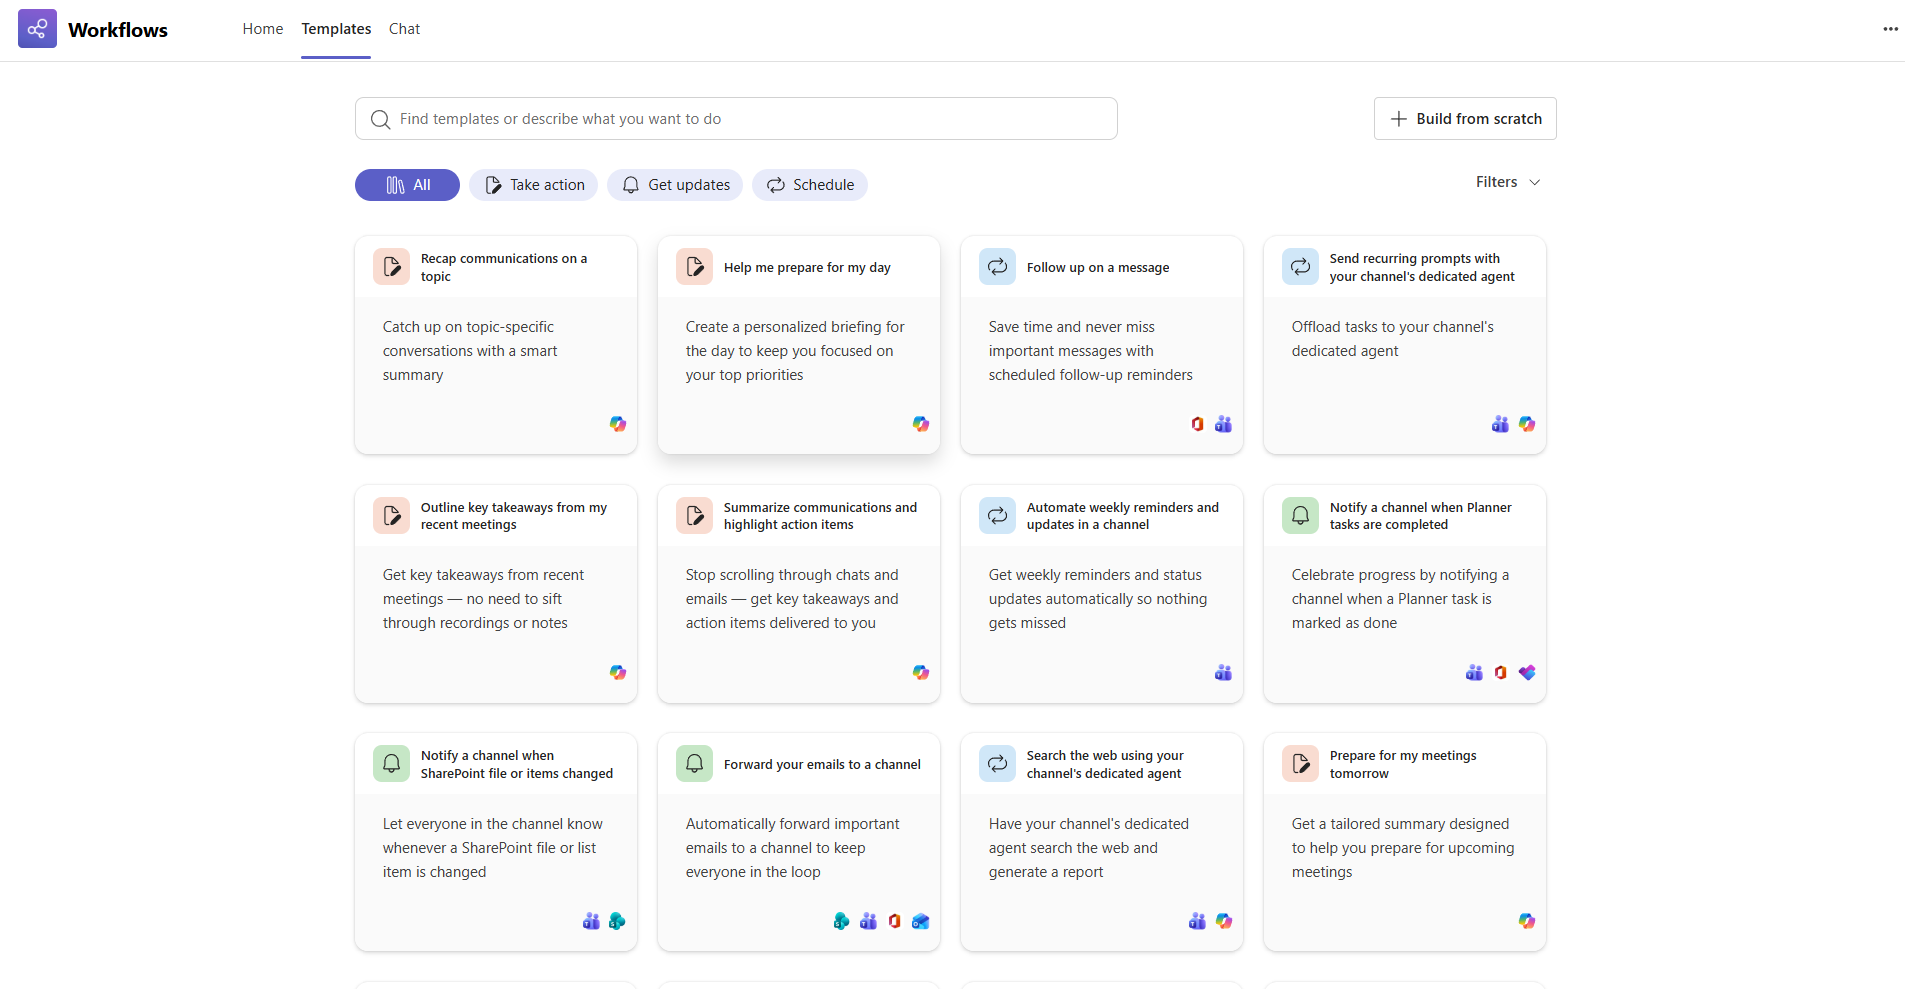Open the Chat tab
This screenshot has width=1905, height=989.
404,29
